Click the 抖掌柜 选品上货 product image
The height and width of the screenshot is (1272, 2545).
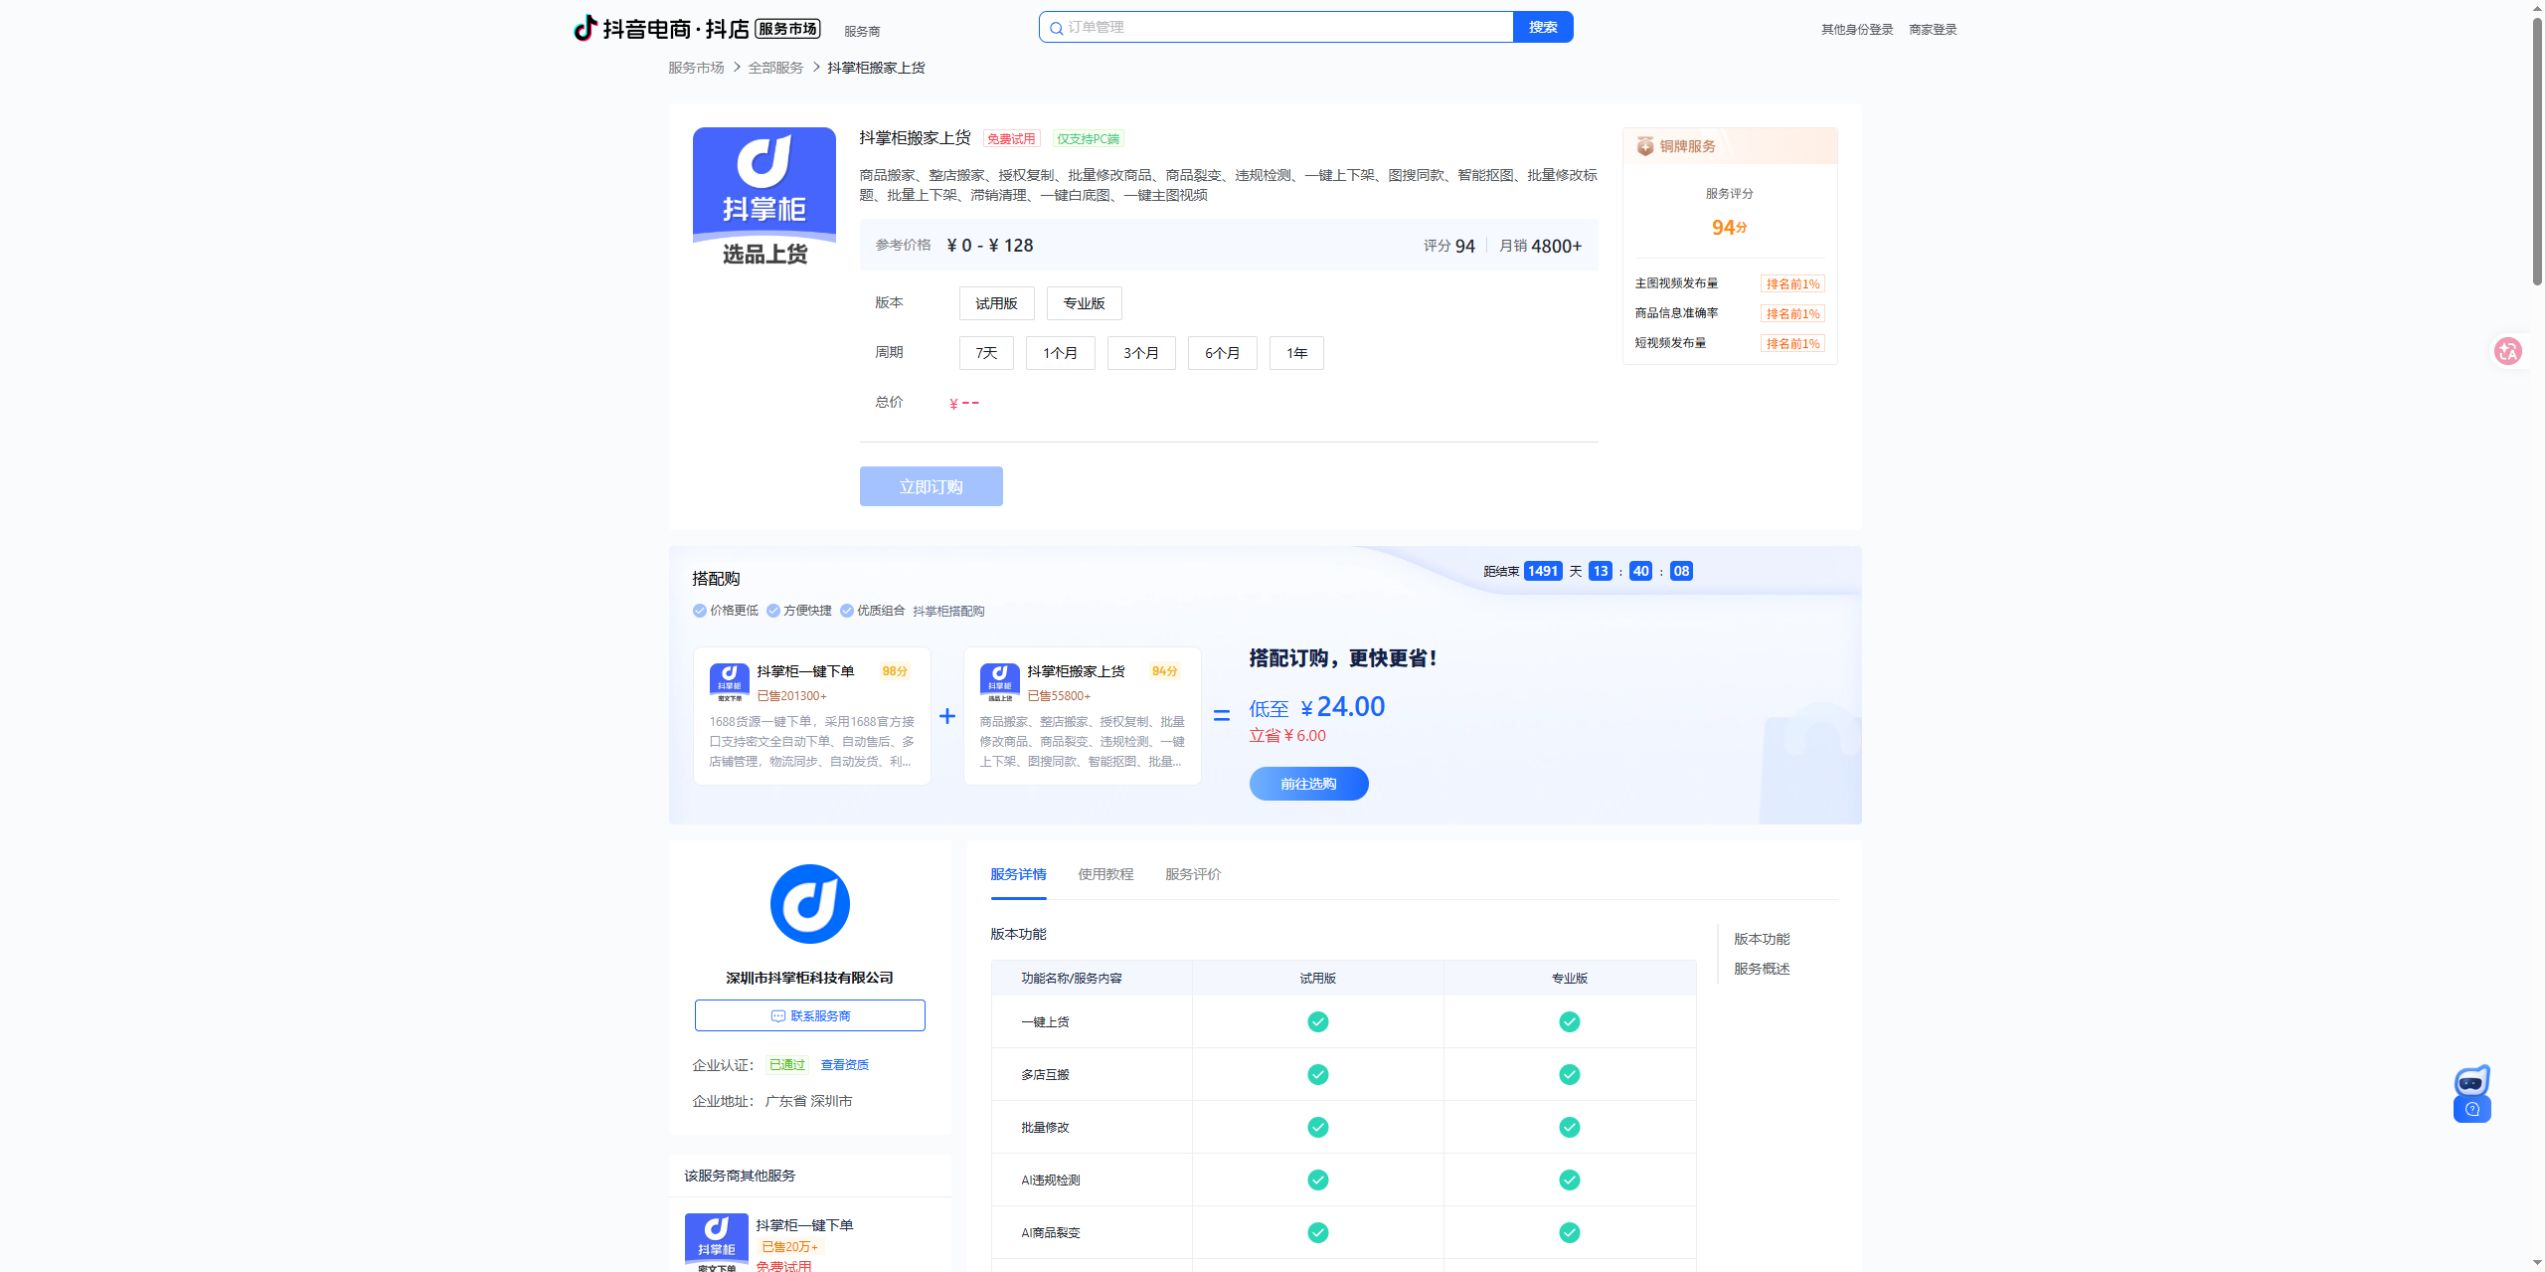tap(764, 198)
